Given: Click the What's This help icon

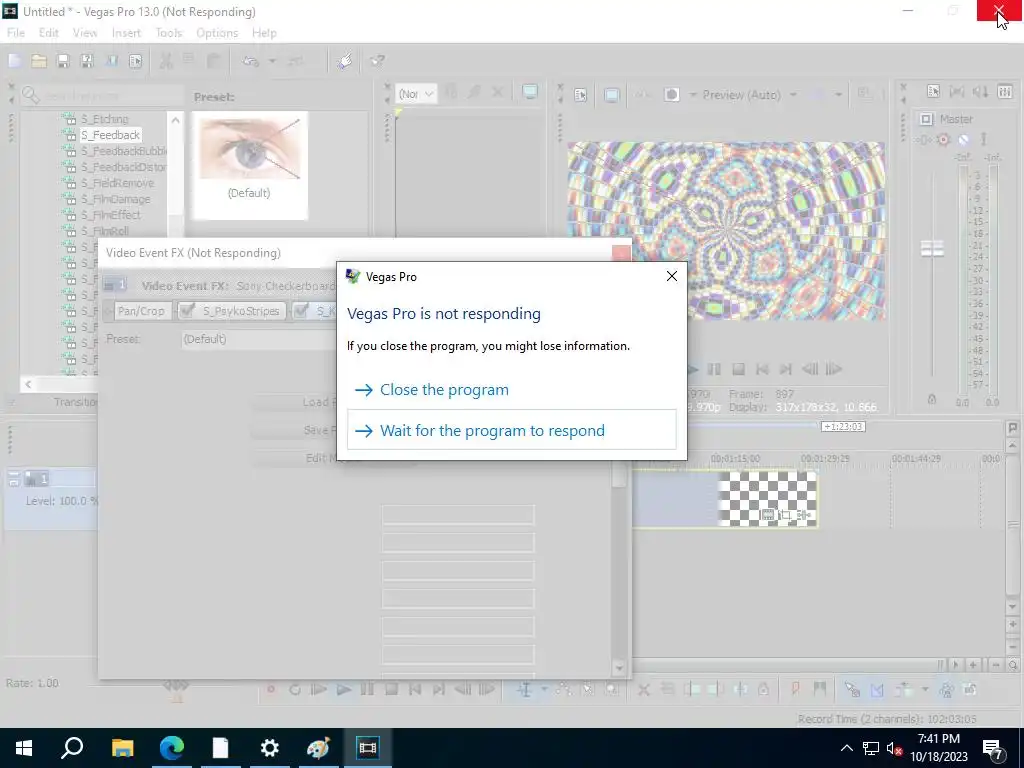Looking at the screenshot, I should point(377,61).
